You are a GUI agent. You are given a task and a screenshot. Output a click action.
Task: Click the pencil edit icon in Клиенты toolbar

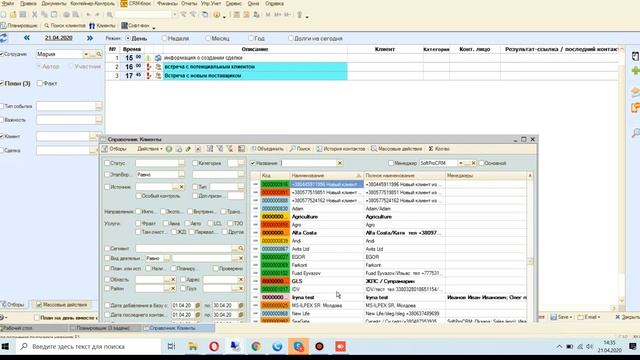[x=188, y=149]
